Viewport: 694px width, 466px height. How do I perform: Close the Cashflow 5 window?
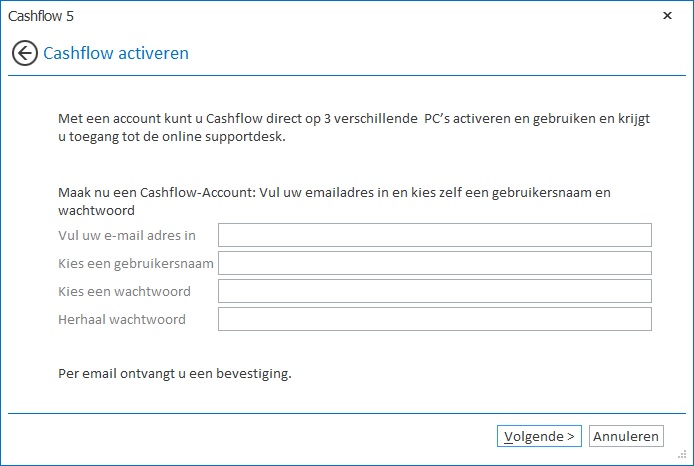pos(667,16)
